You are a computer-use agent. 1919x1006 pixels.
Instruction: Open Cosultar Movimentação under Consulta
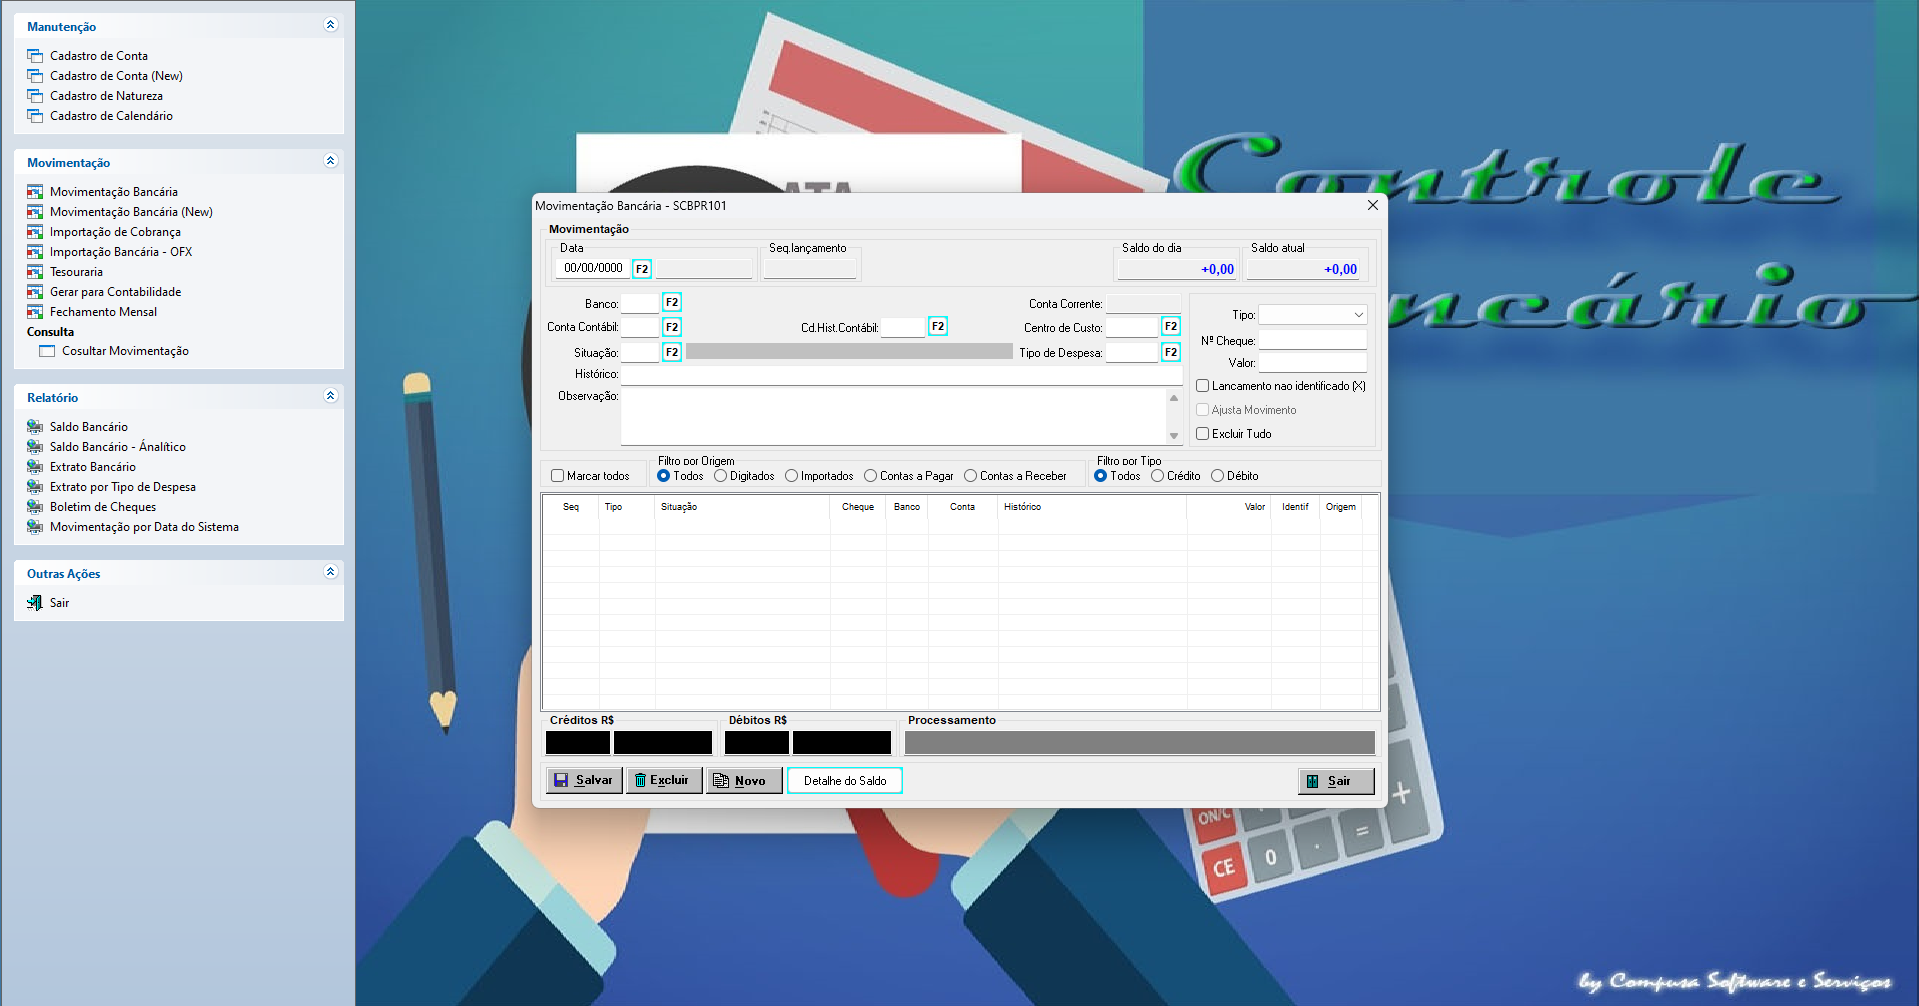[125, 351]
